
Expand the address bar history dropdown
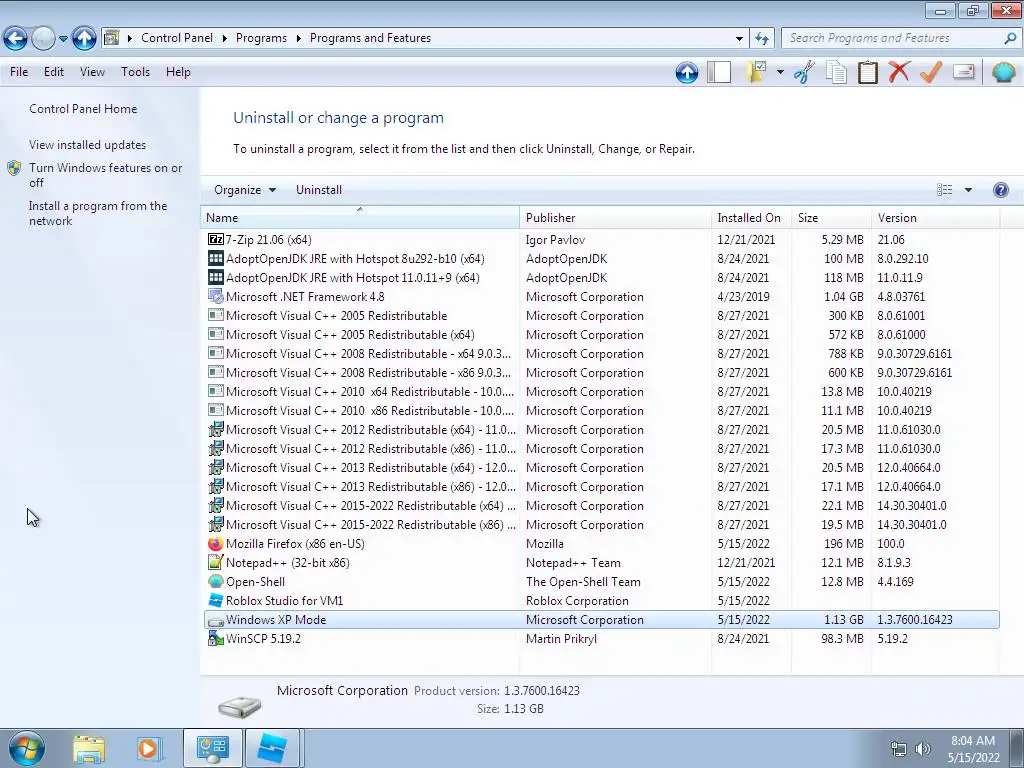pyautogui.click(x=739, y=39)
